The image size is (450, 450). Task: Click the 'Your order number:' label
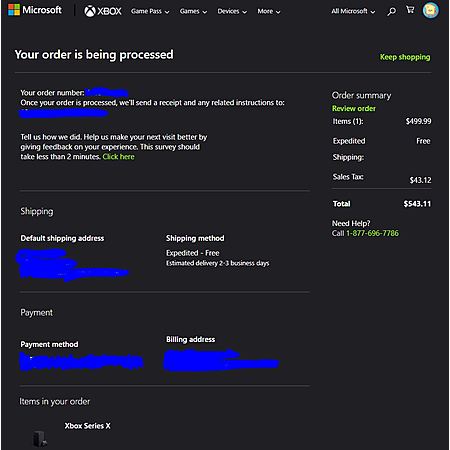tap(52, 93)
